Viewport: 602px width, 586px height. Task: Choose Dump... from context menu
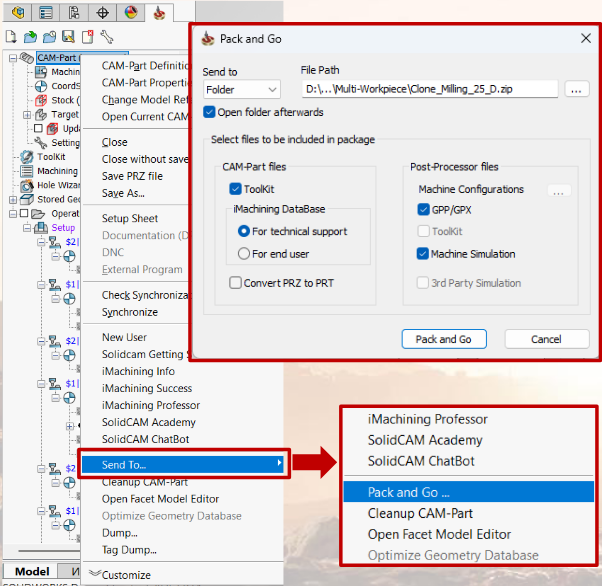tap(119, 533)
